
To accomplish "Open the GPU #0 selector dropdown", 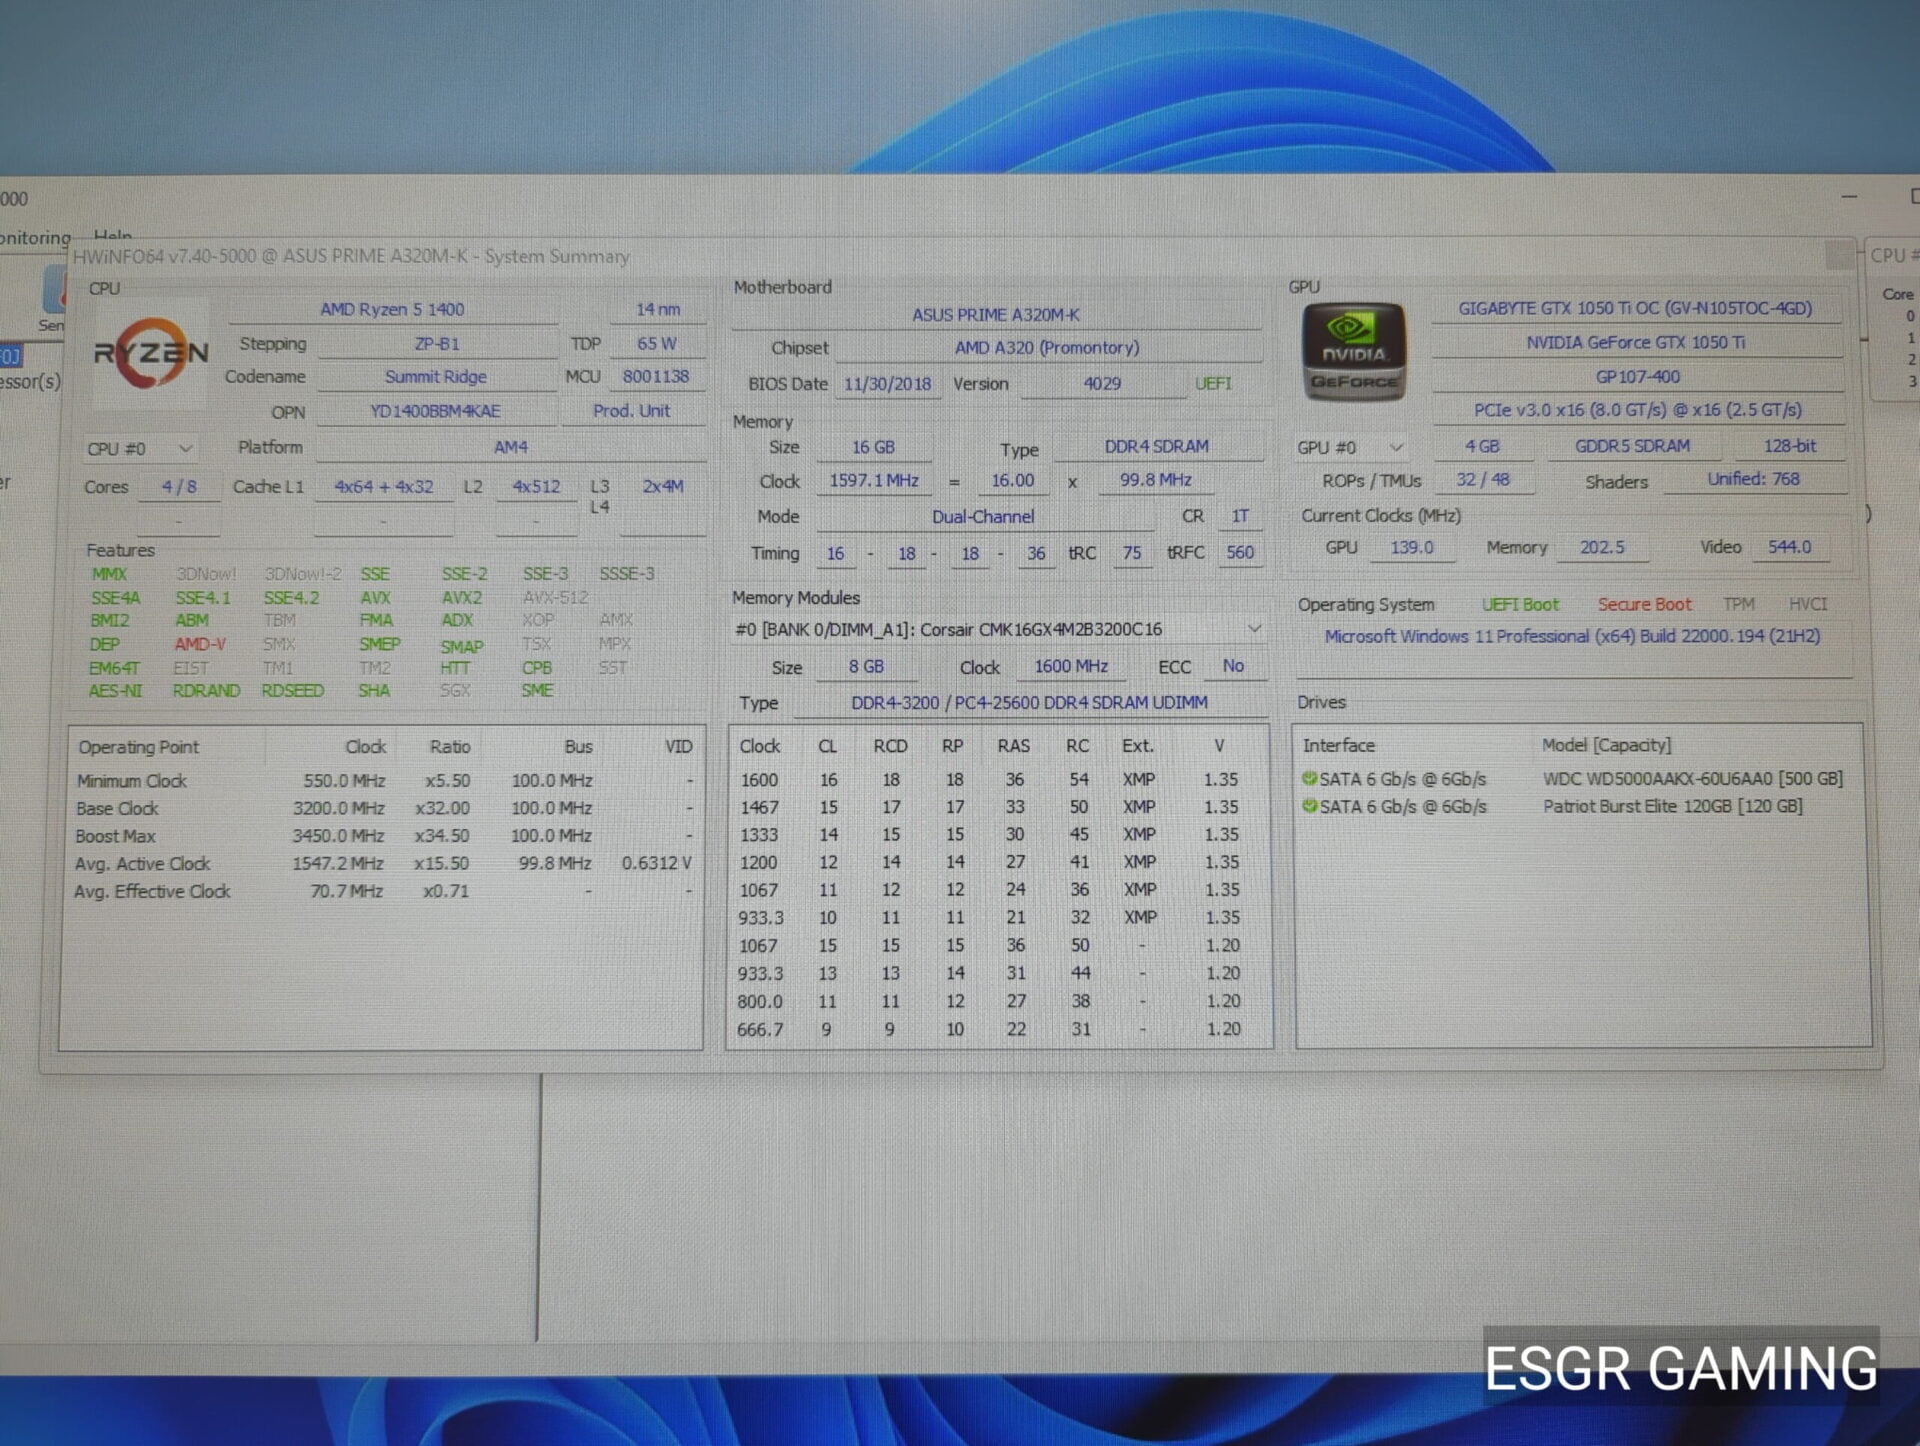I will pyautogui.click(x=1352, y=447).
